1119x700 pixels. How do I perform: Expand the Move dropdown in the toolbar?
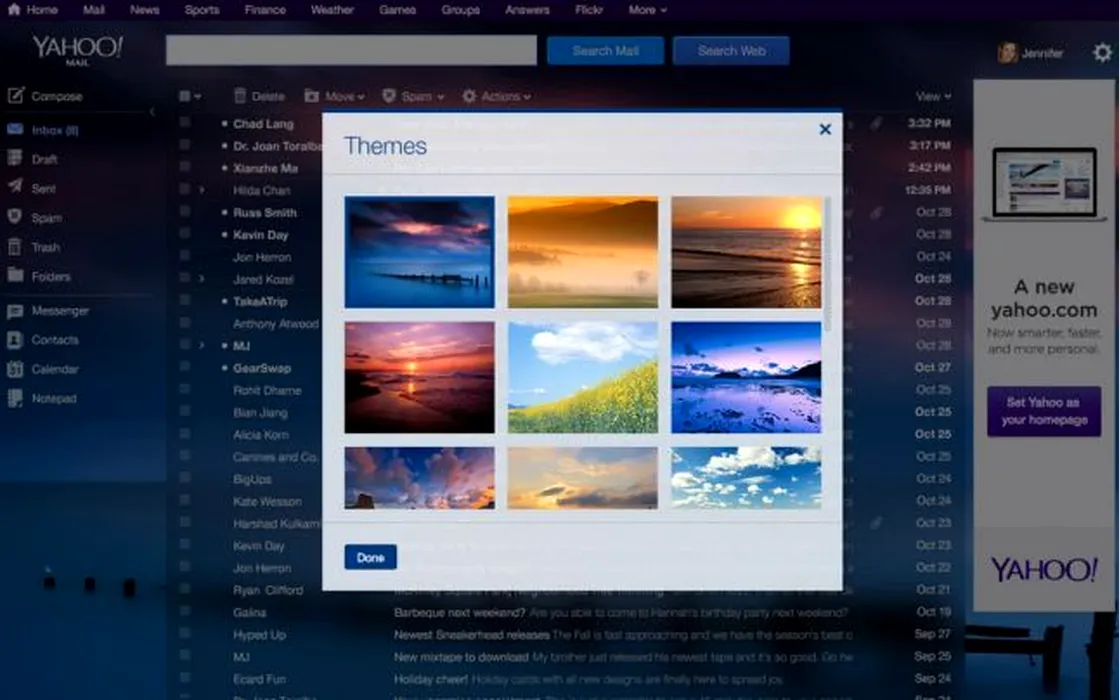click(x=335, y=96)
